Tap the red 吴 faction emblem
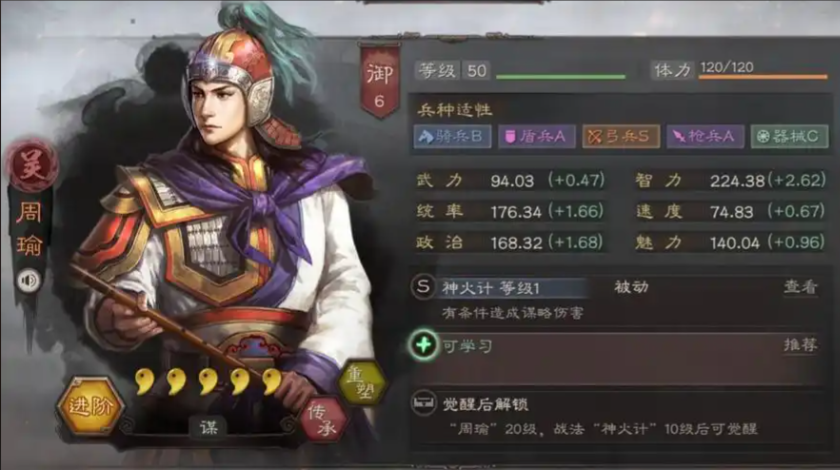 point(31,163)
